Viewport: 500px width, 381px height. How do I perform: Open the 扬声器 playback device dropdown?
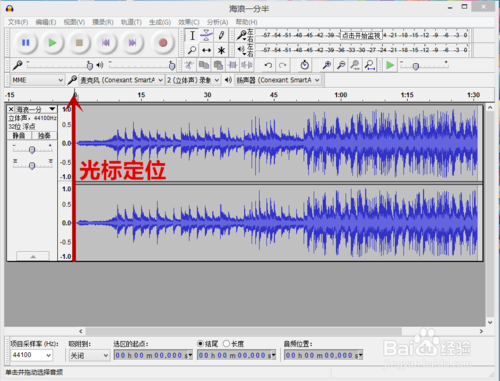(x=278, y=80)
